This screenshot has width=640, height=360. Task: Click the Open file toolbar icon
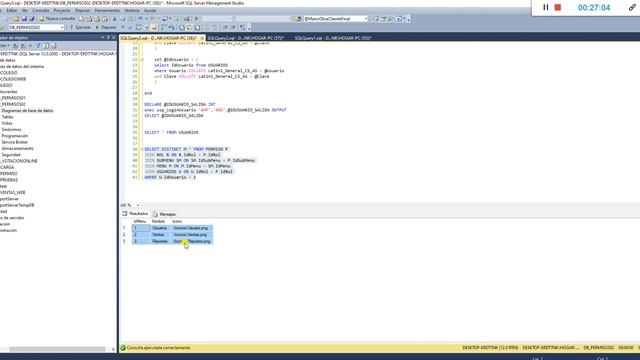coord(16,19)
